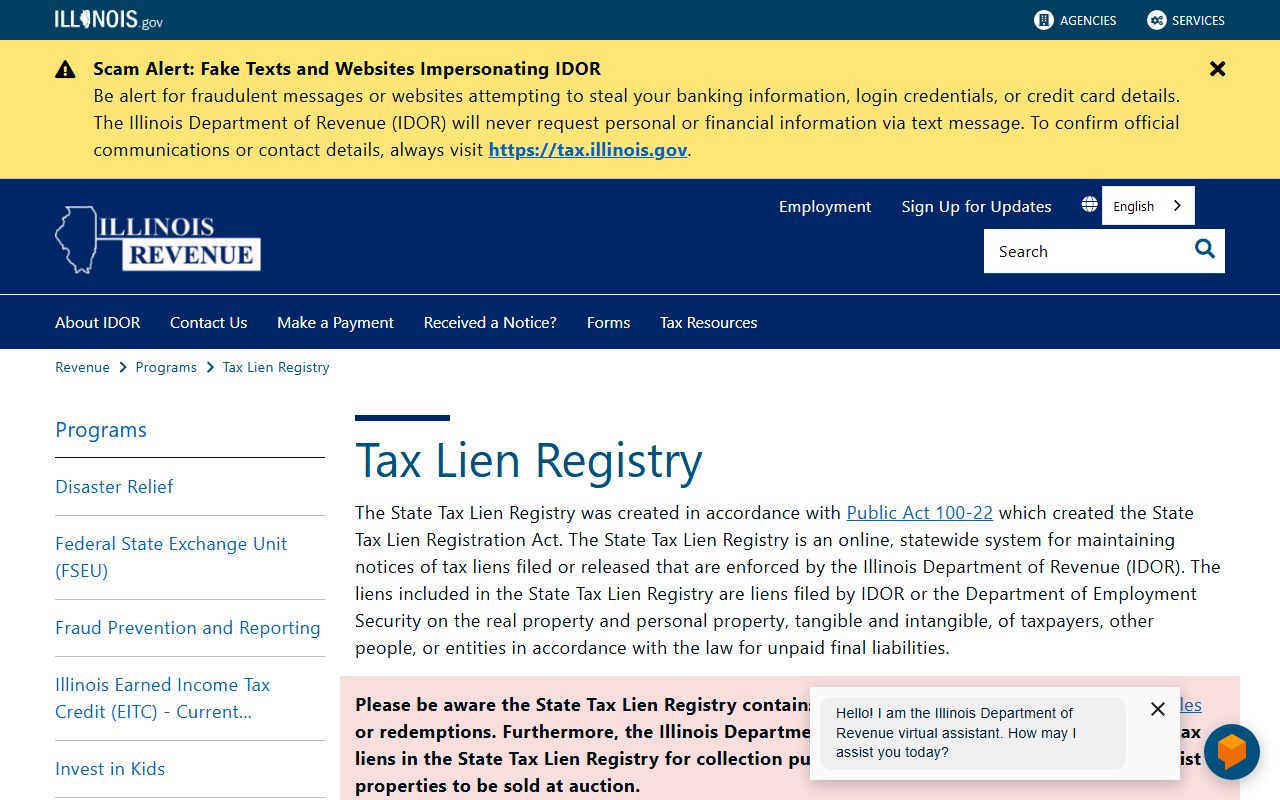The width and height of the screenshot is (1280, 800).
Task: Click the search magnifier icon
Action: point(1205,250)
